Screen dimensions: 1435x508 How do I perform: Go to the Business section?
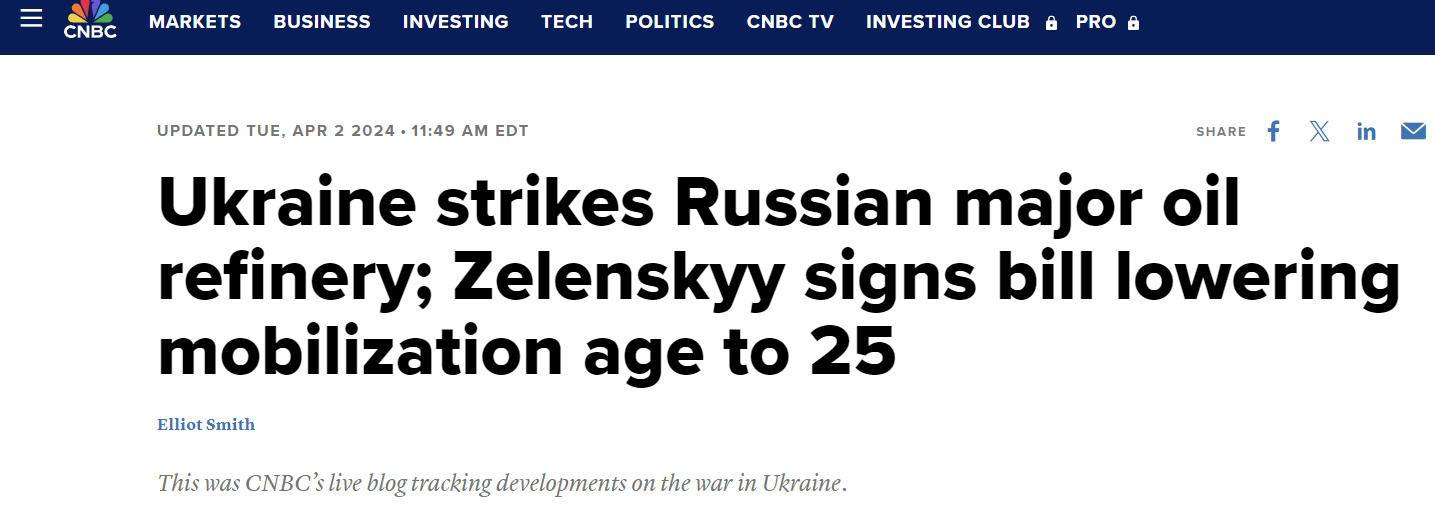tap(322, 21)
